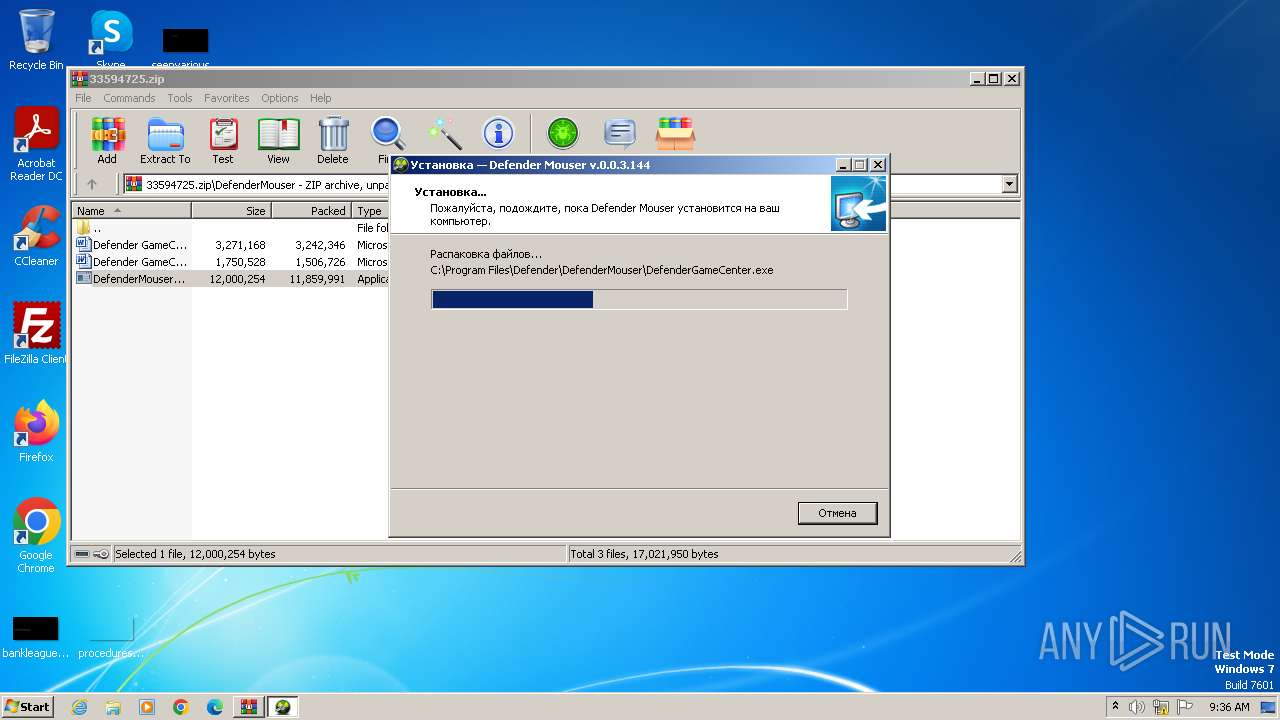Sort the list by the Packed column header

pyautogui.click(x=311, y=211)
